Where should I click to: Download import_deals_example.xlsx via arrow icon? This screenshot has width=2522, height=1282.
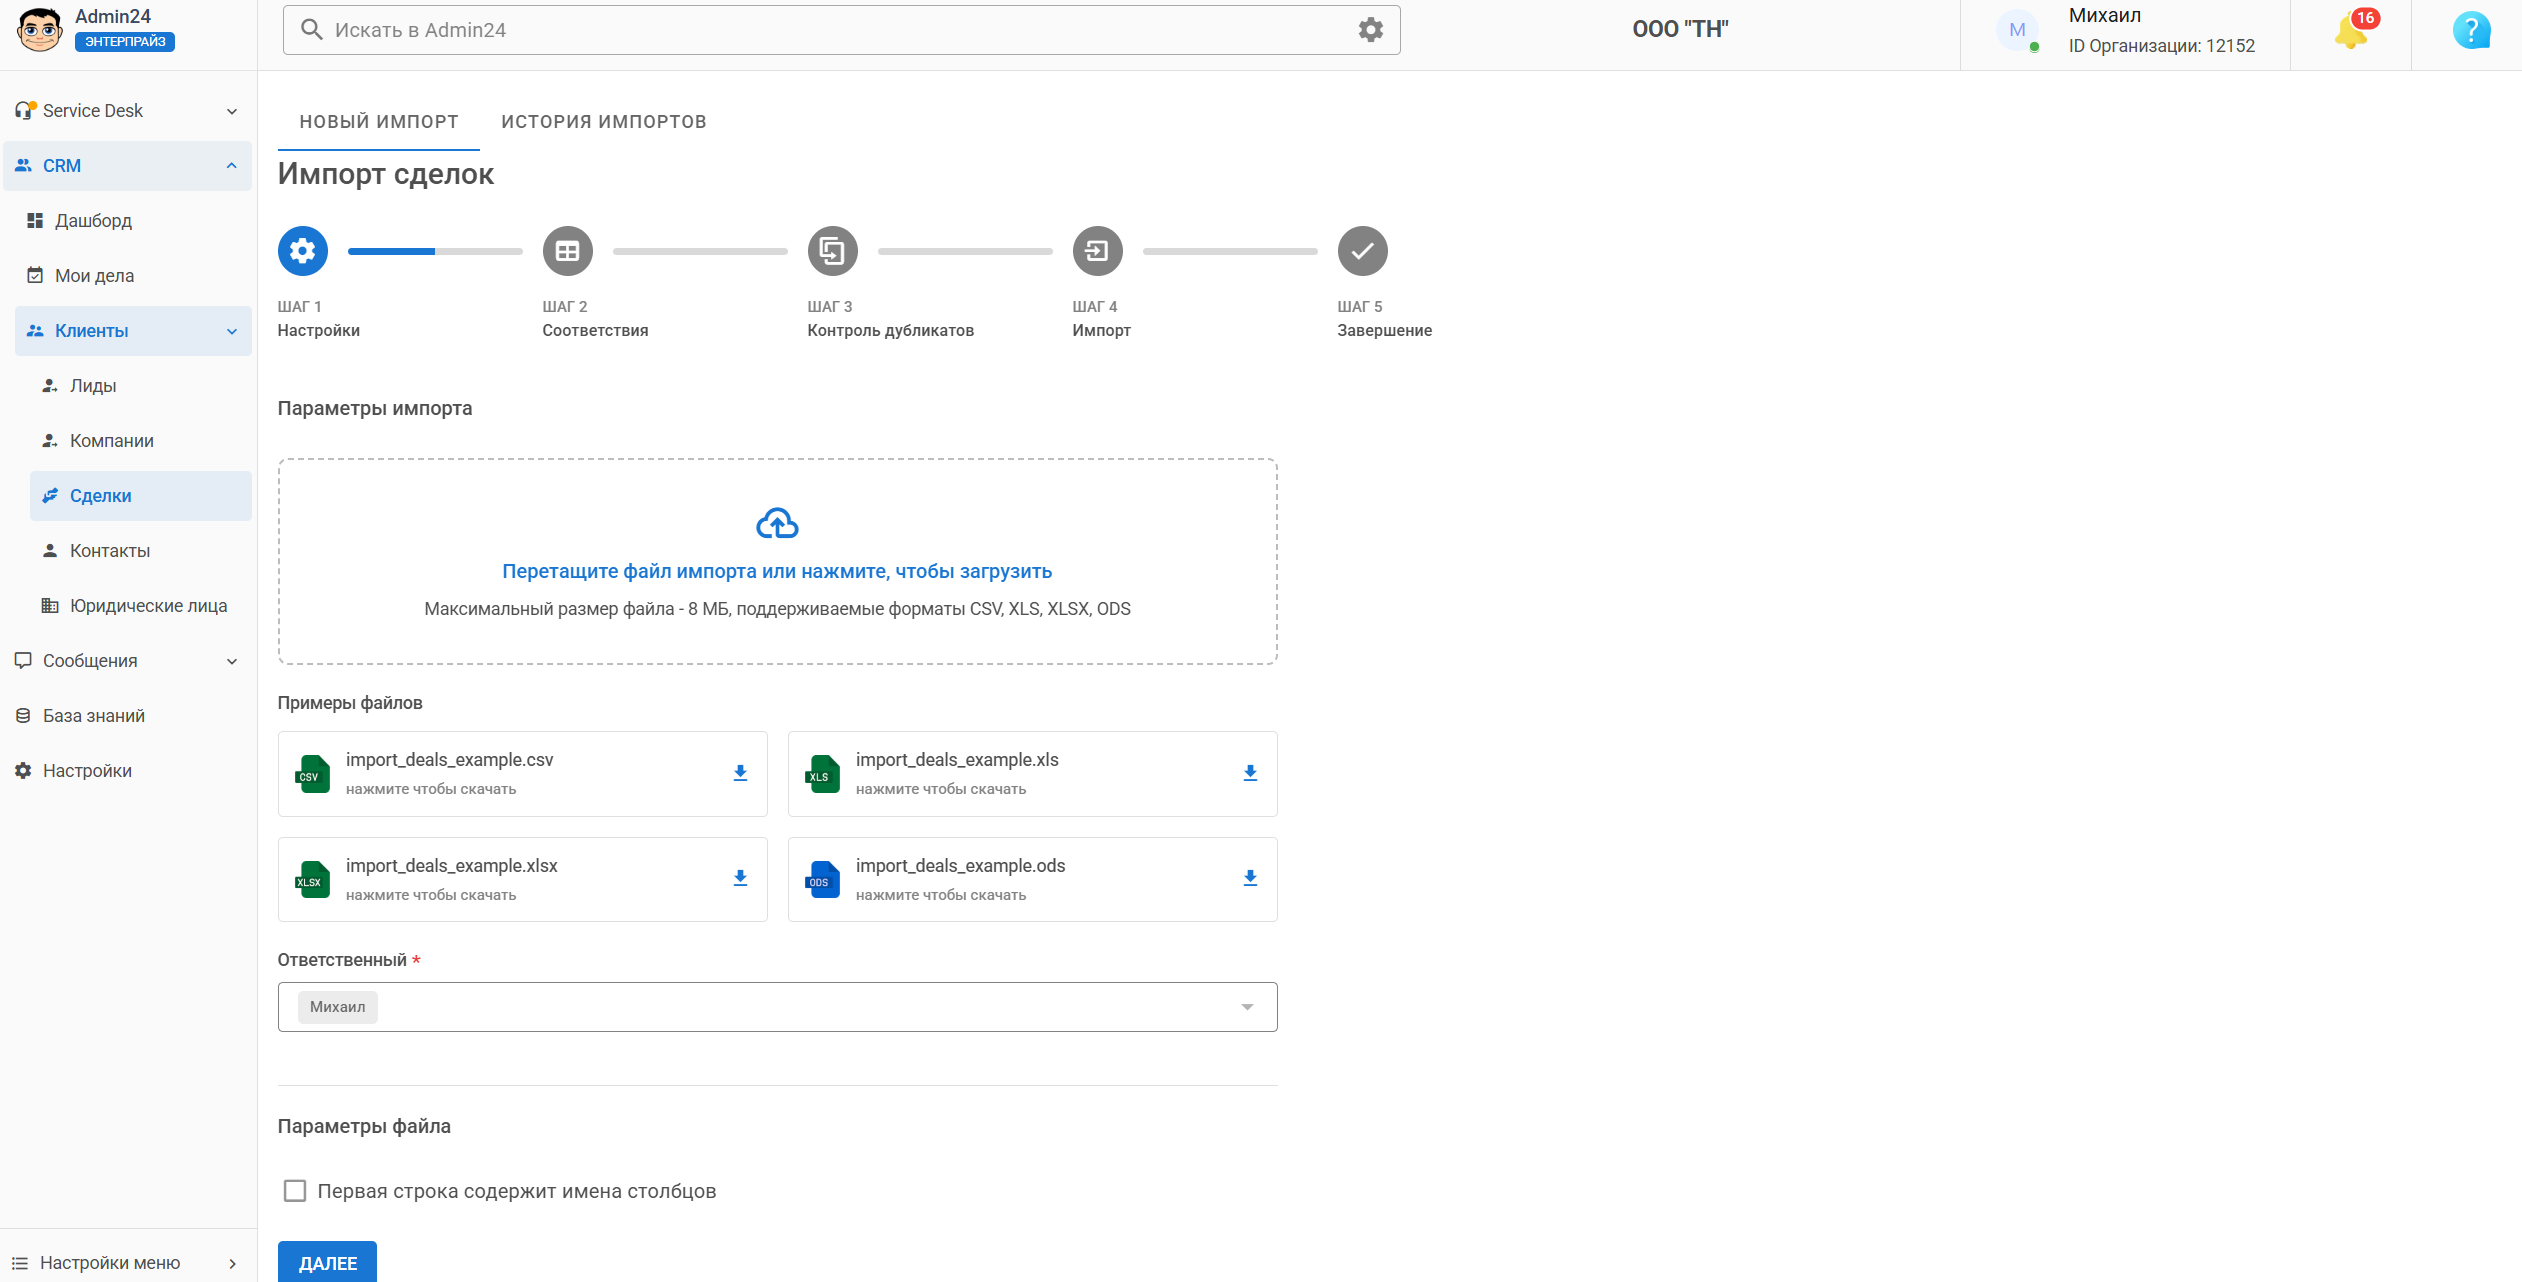740,878
